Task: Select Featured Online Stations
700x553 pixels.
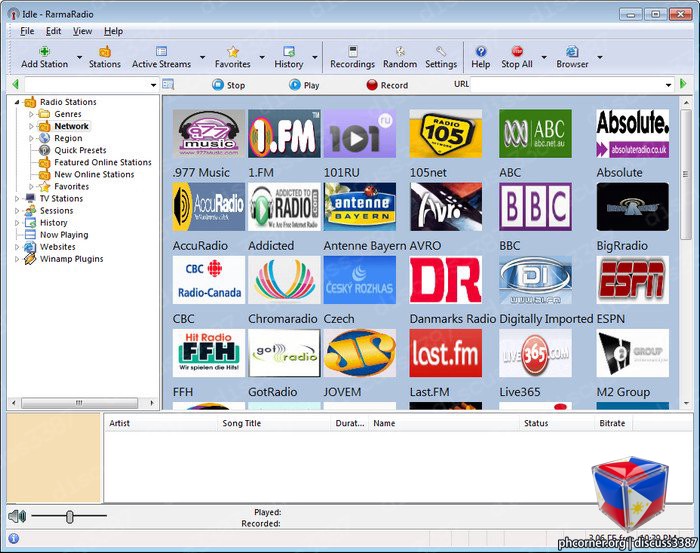Action: click(103, 162)
